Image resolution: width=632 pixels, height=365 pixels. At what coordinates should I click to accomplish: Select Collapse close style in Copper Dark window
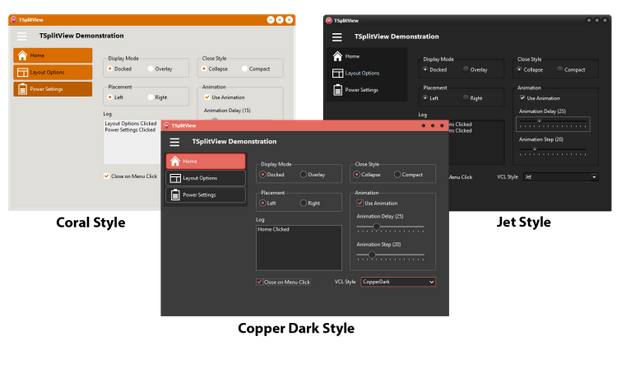tap(367, 175)
